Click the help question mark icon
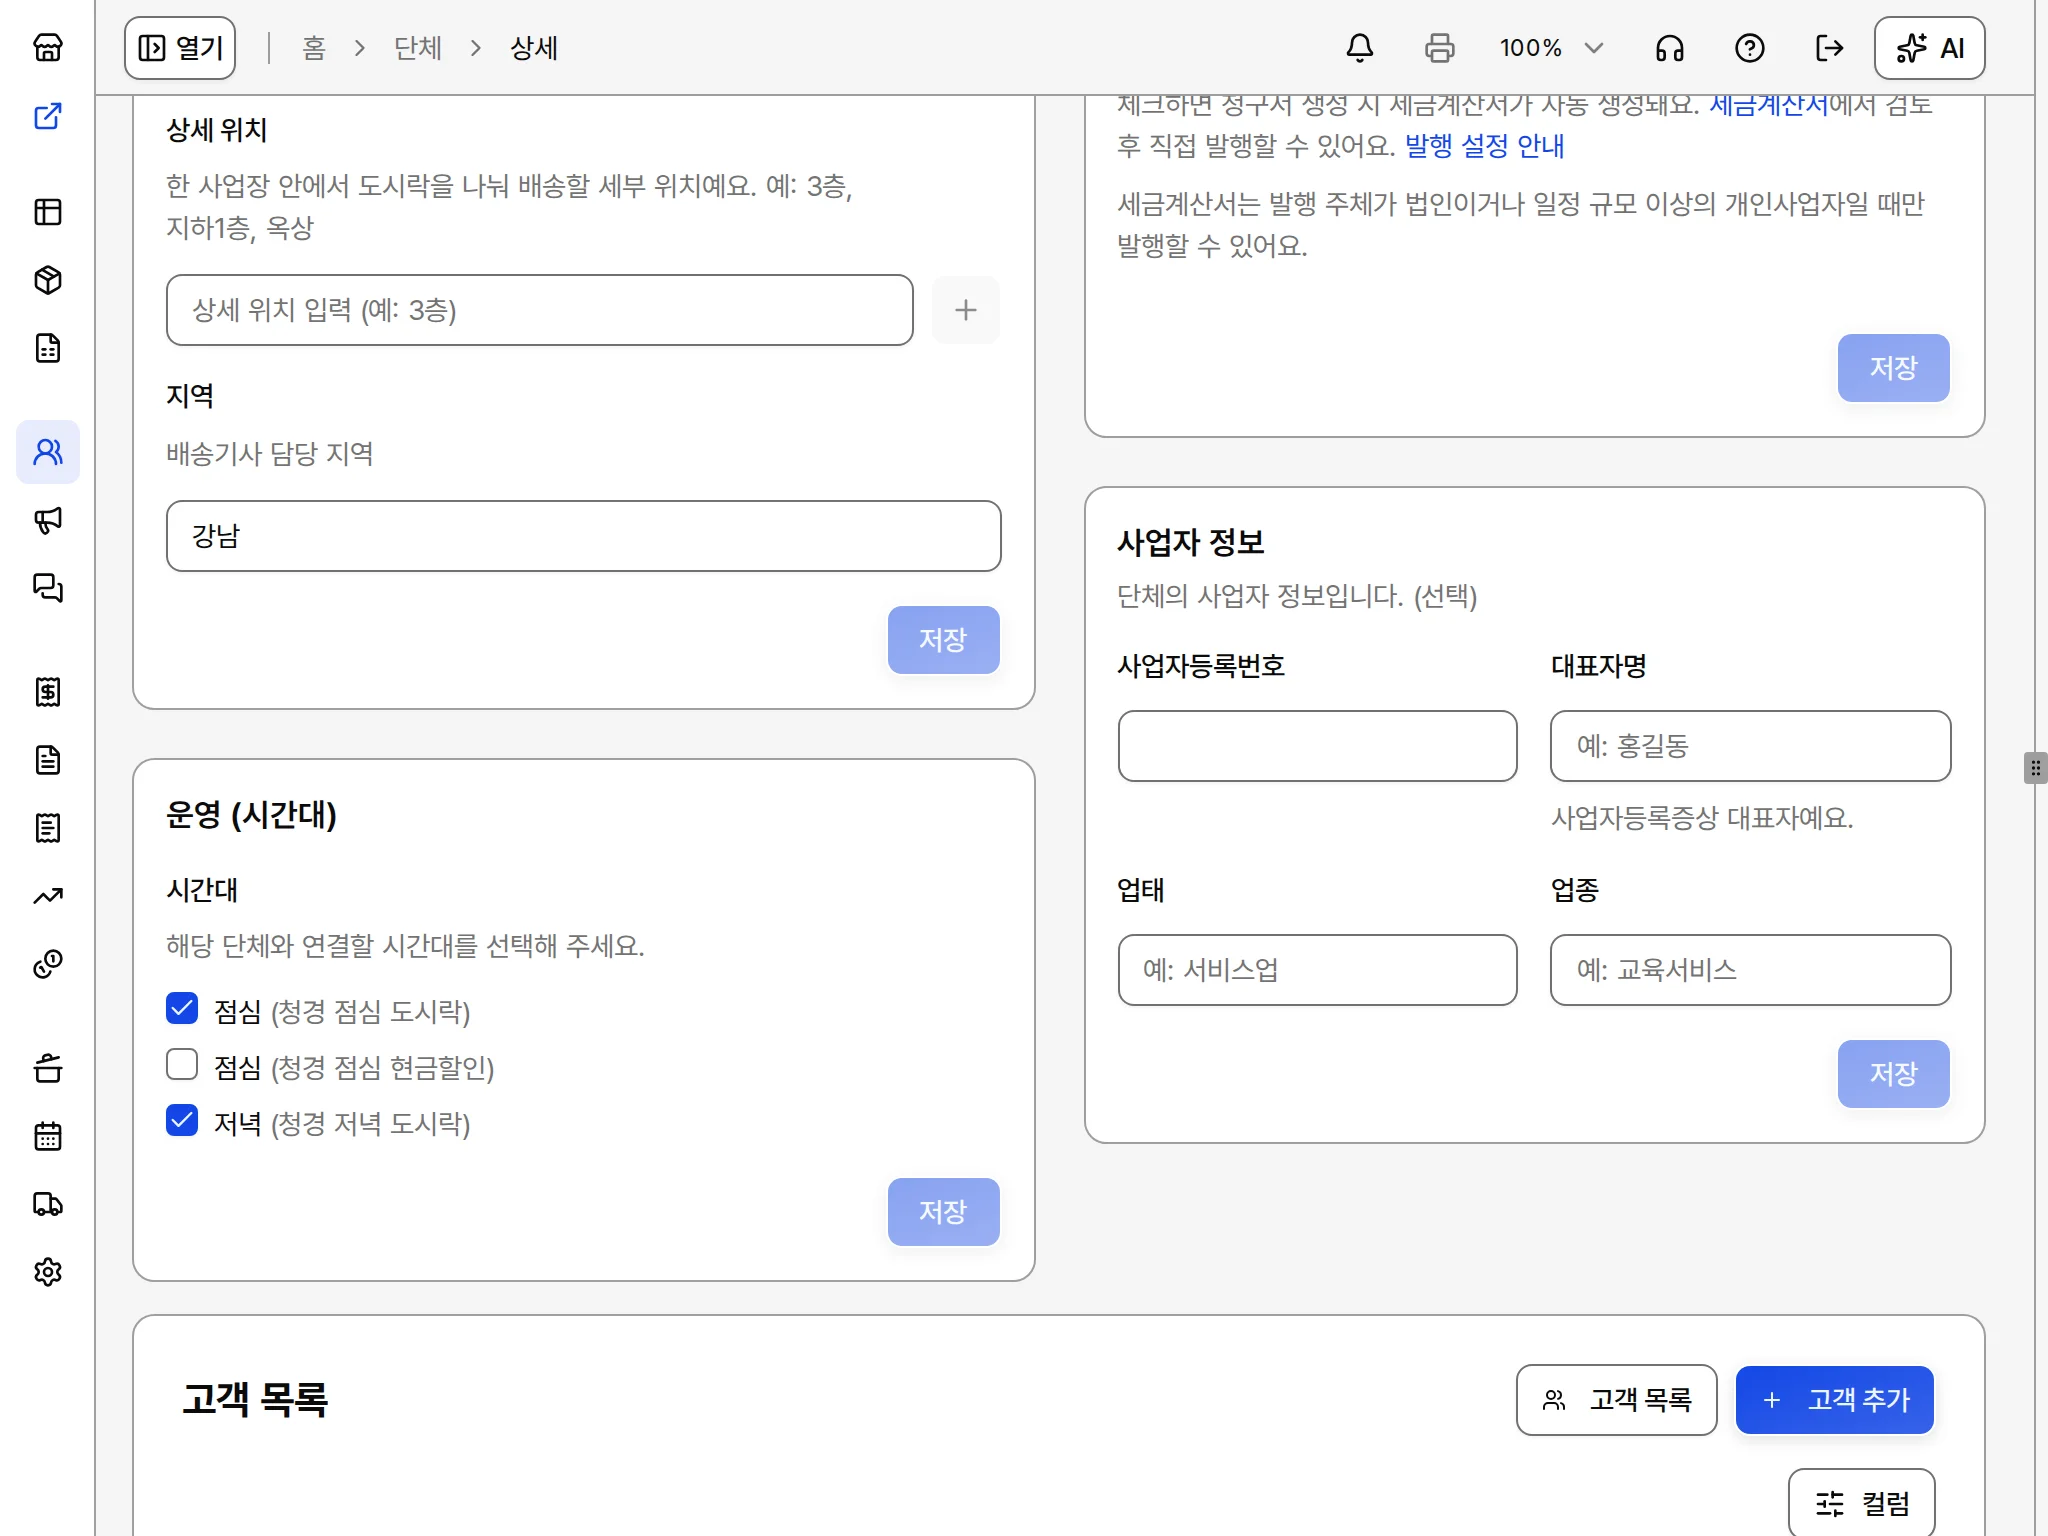 pos(1750,48)
